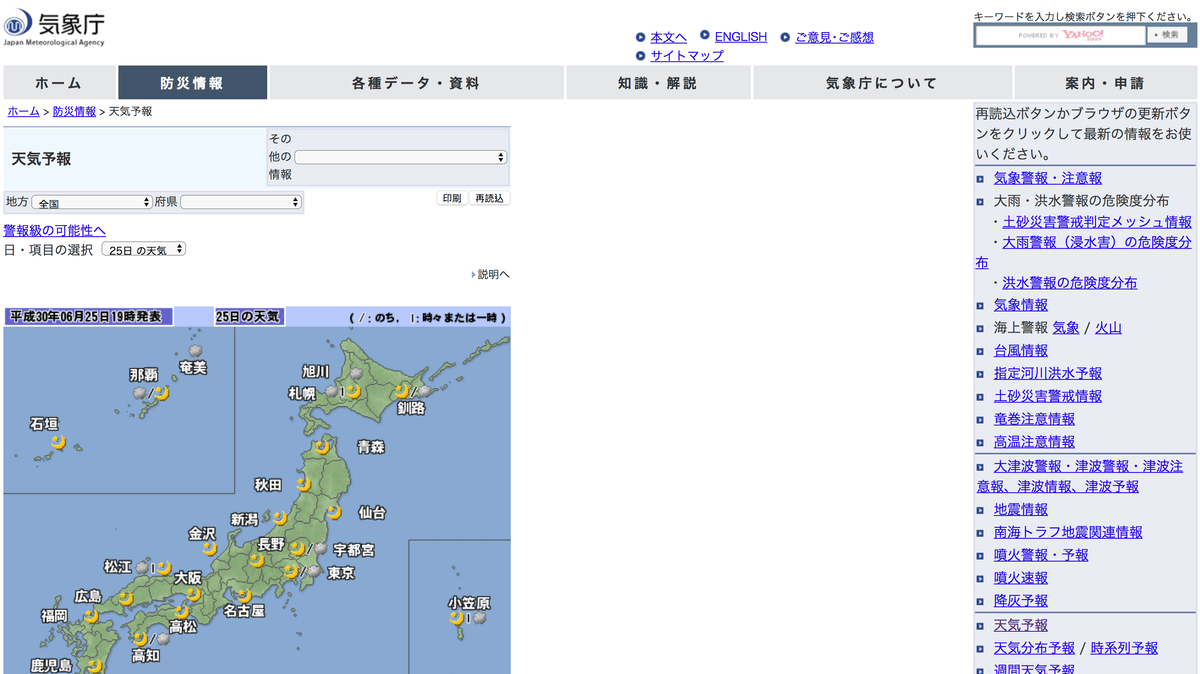Switch to the 知識・解説 tab
This screenshot has width=1200, height=674.
pos(658,82)
